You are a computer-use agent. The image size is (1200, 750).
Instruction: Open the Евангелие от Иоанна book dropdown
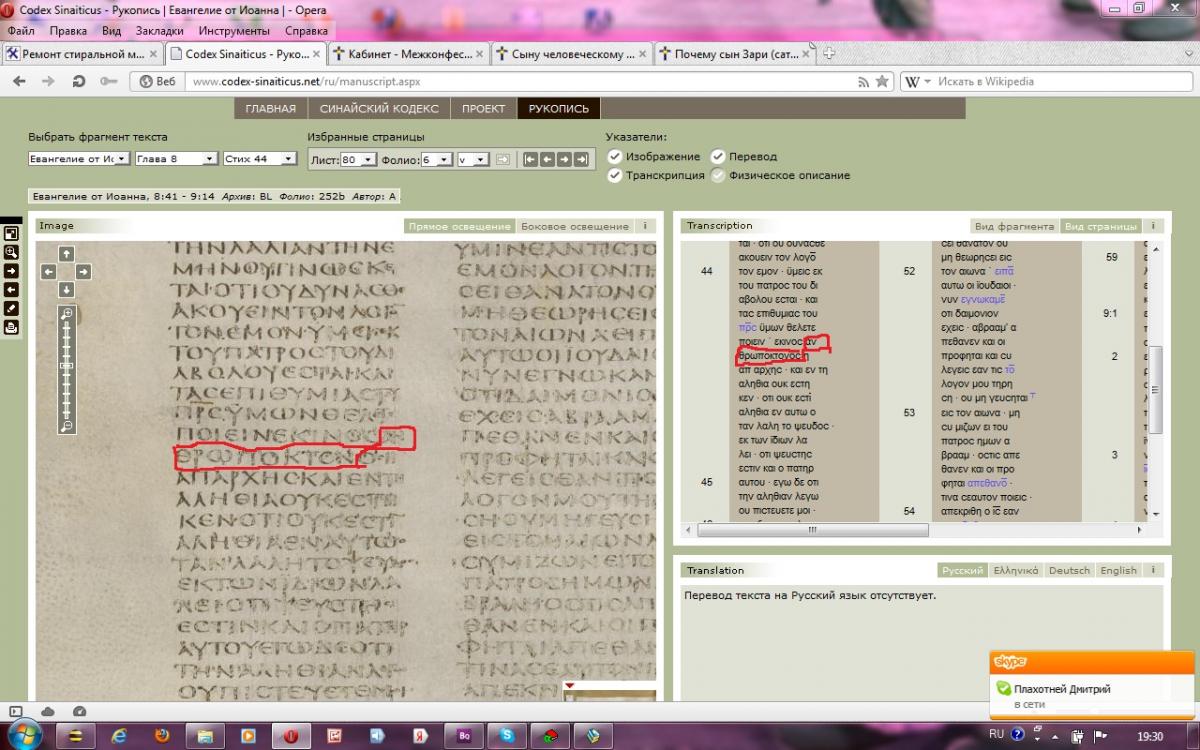pyautogui.click(x=79, y=159)
